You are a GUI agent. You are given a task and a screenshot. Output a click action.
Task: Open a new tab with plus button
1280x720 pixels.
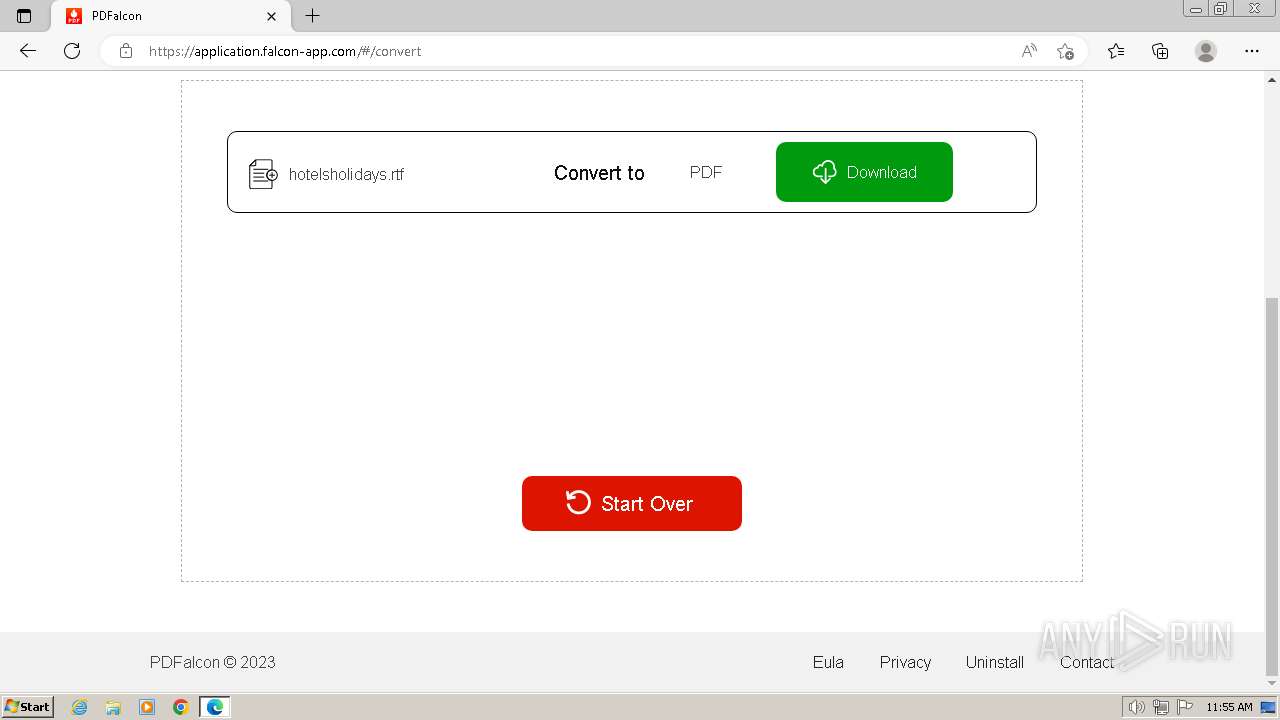coord(313,16)
